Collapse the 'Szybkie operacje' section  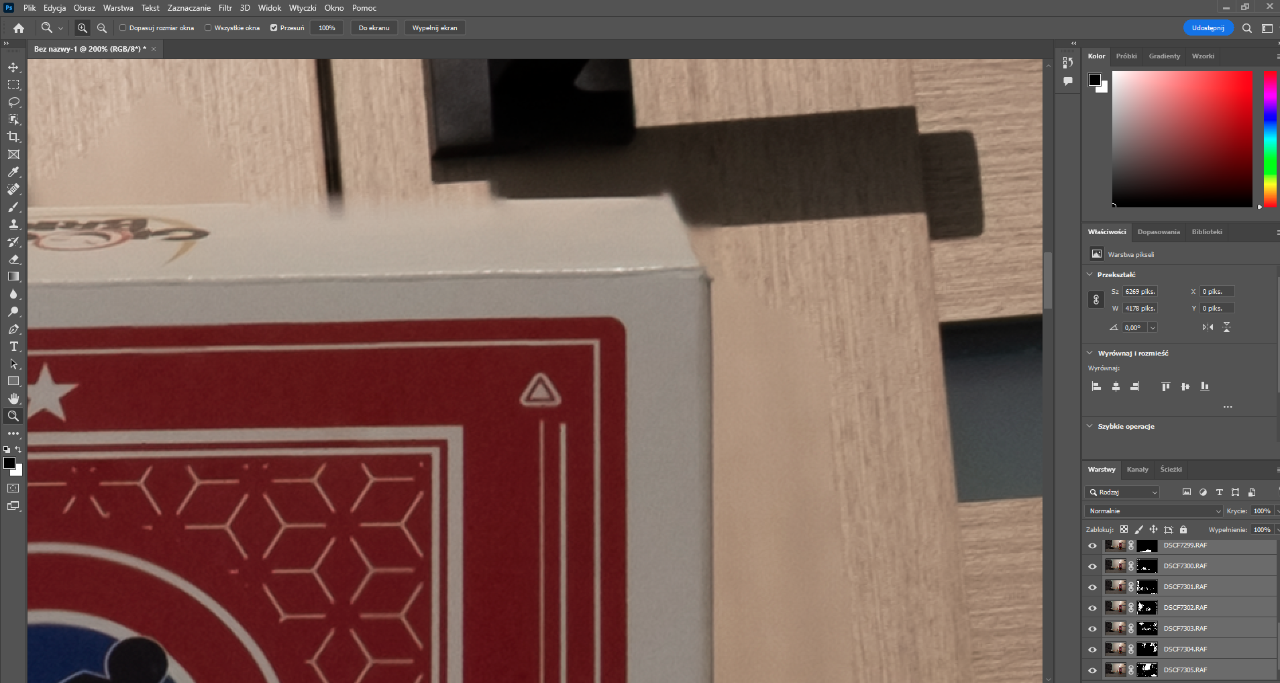click(1089, 426)
